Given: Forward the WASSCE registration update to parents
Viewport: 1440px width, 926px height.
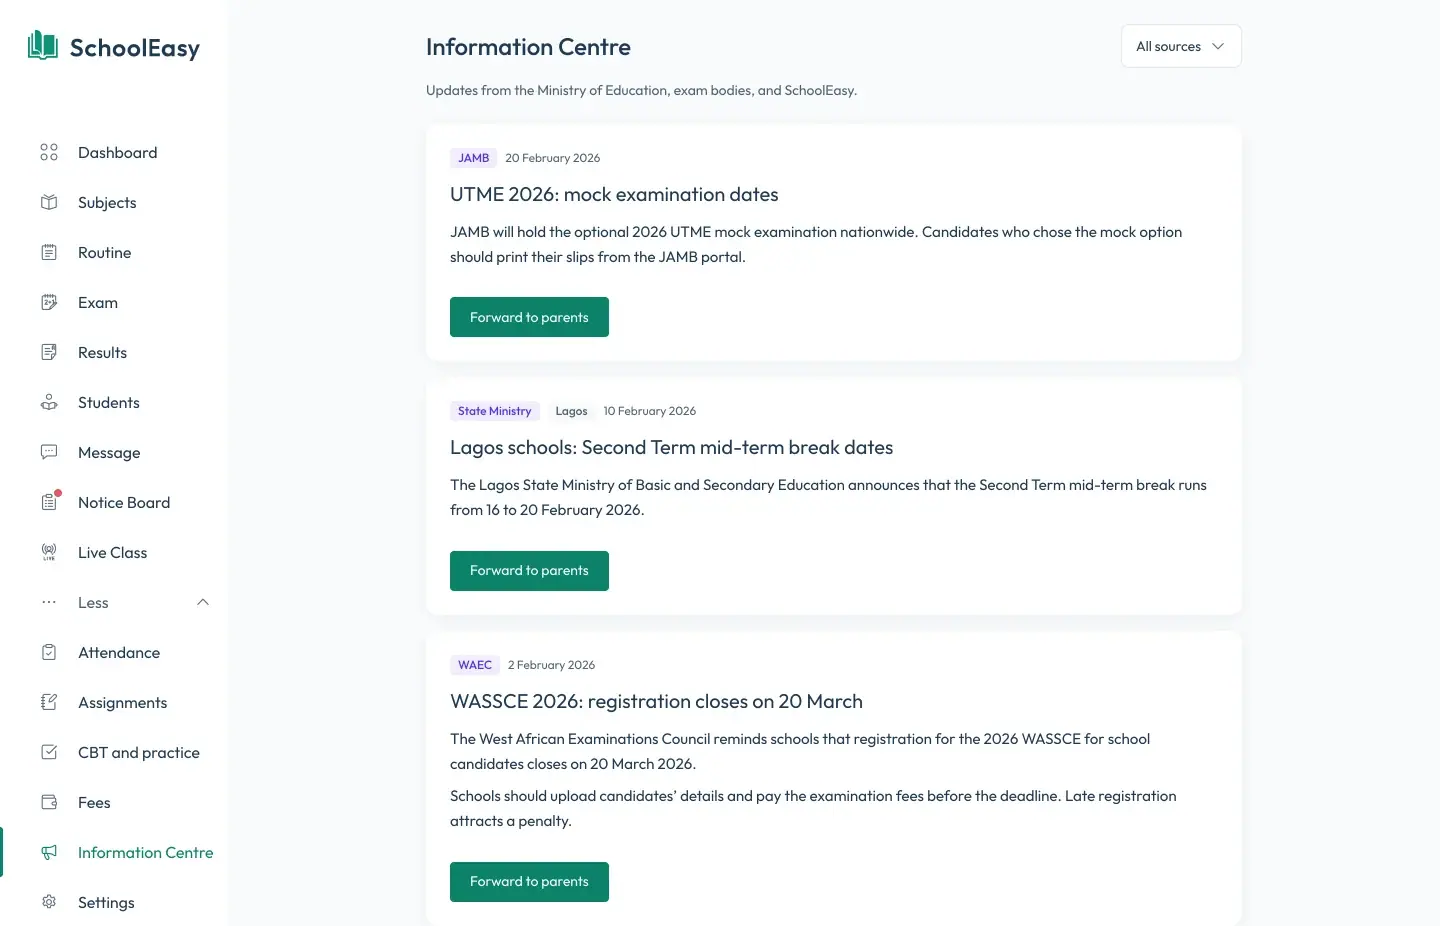Looking at the screenshot, I should [x=529, y=882].
